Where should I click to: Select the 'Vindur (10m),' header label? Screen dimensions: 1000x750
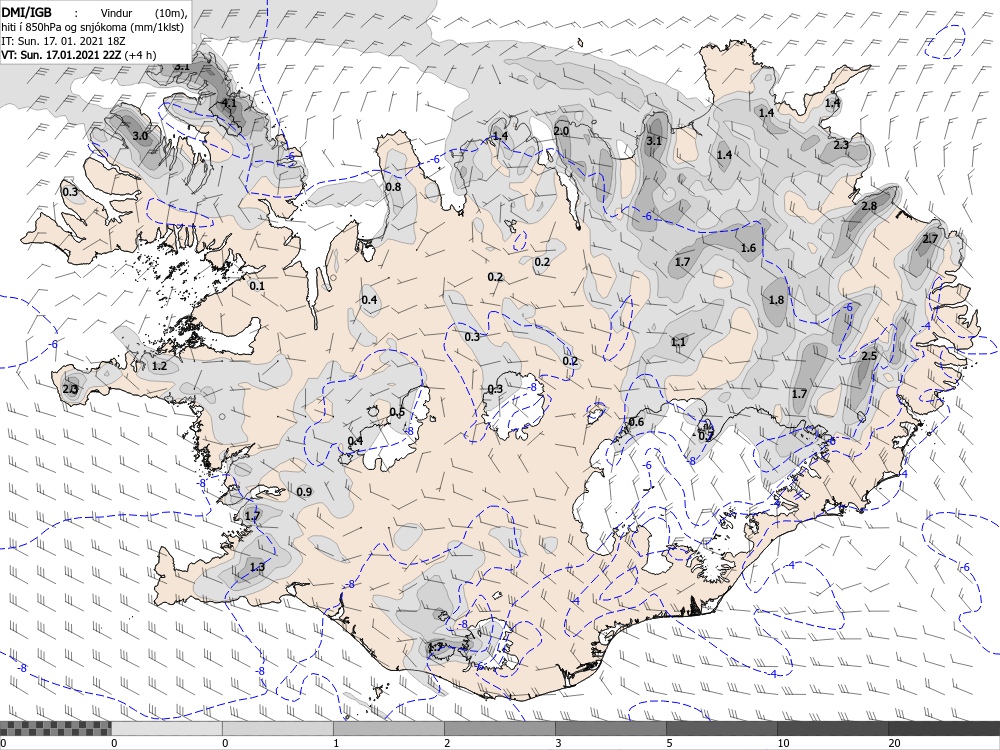click(x=143, y=13)
